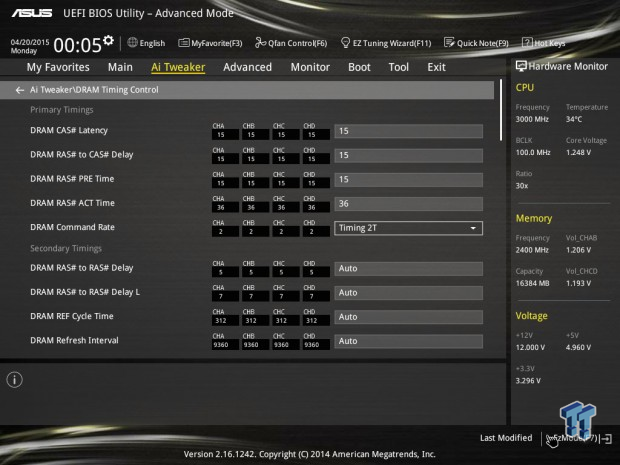The height and width of the screenshot is (465, 620).
Task: Select the Exit tab
Action: tap(437, 67)
